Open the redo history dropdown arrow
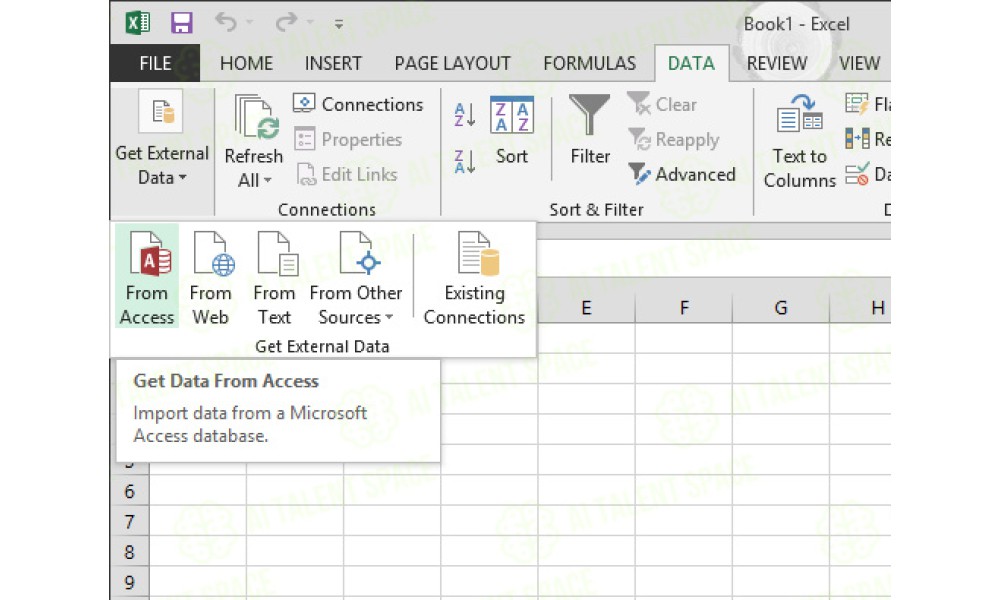The width and height of the screenshot is (1000, 600). pyautogui.click(x=310, y=23)
